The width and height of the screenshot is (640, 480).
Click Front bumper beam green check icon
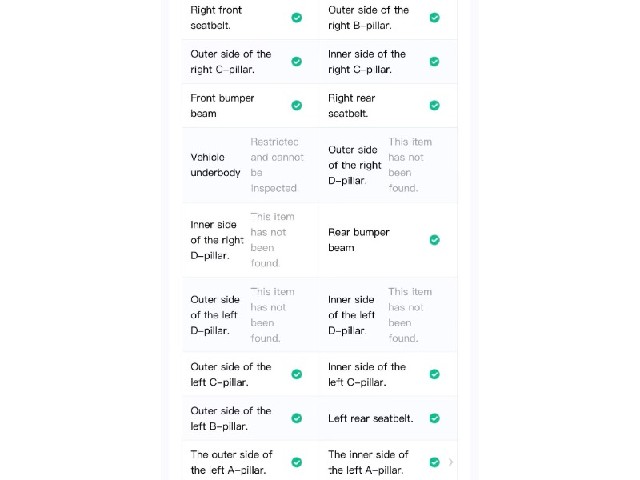tap(297, 105)
